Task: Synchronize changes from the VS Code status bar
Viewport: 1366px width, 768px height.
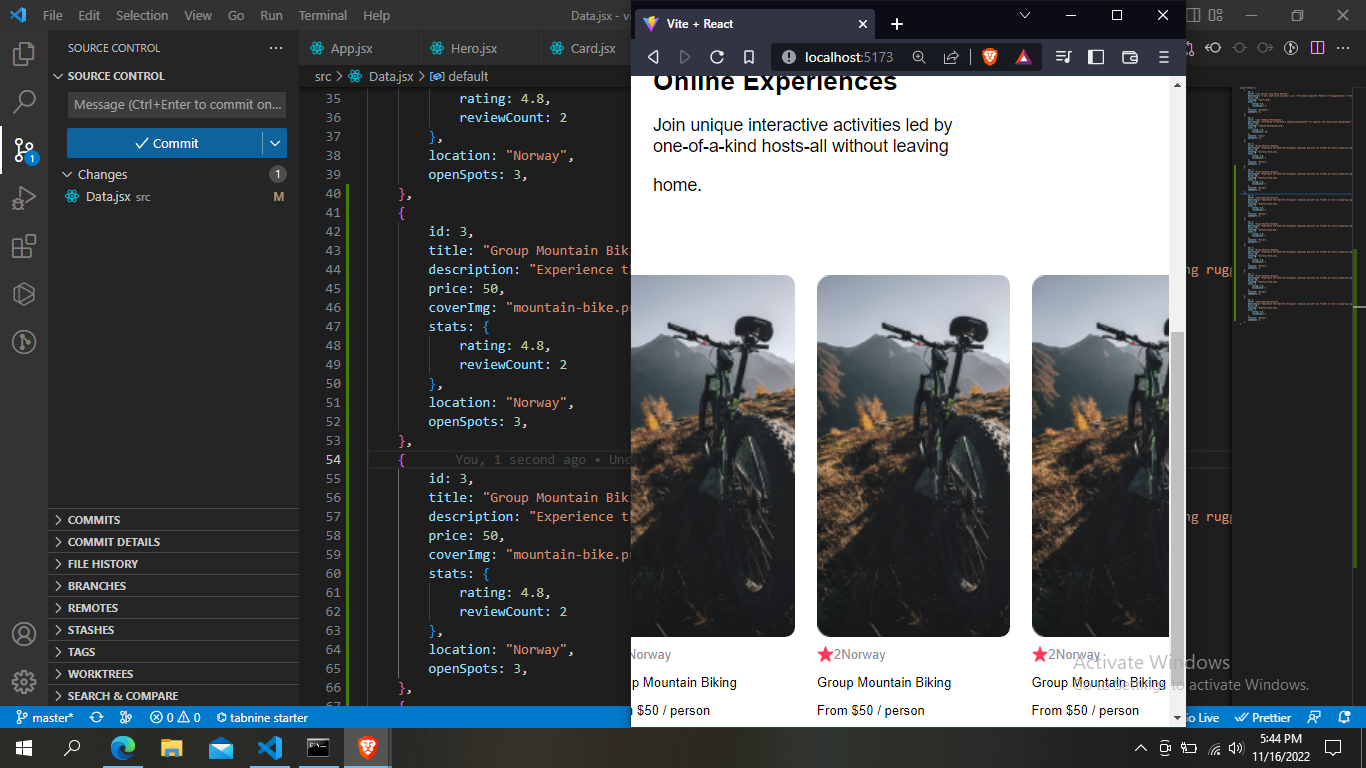Action: click(x=96, y=717)
